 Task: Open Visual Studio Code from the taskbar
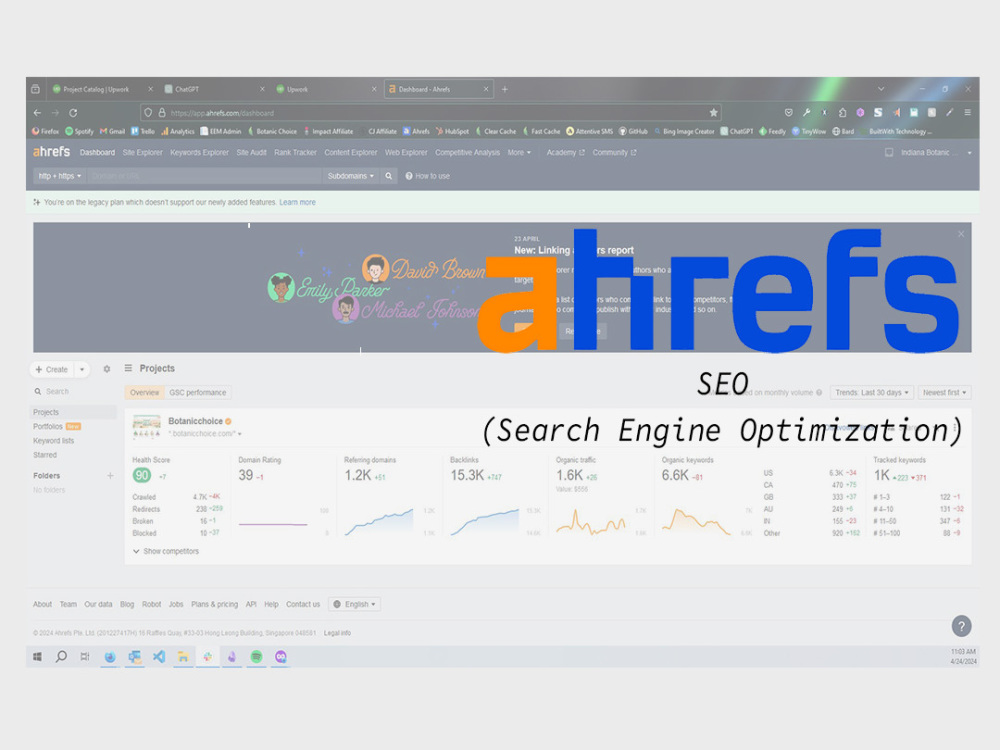(x=159, y=657)
